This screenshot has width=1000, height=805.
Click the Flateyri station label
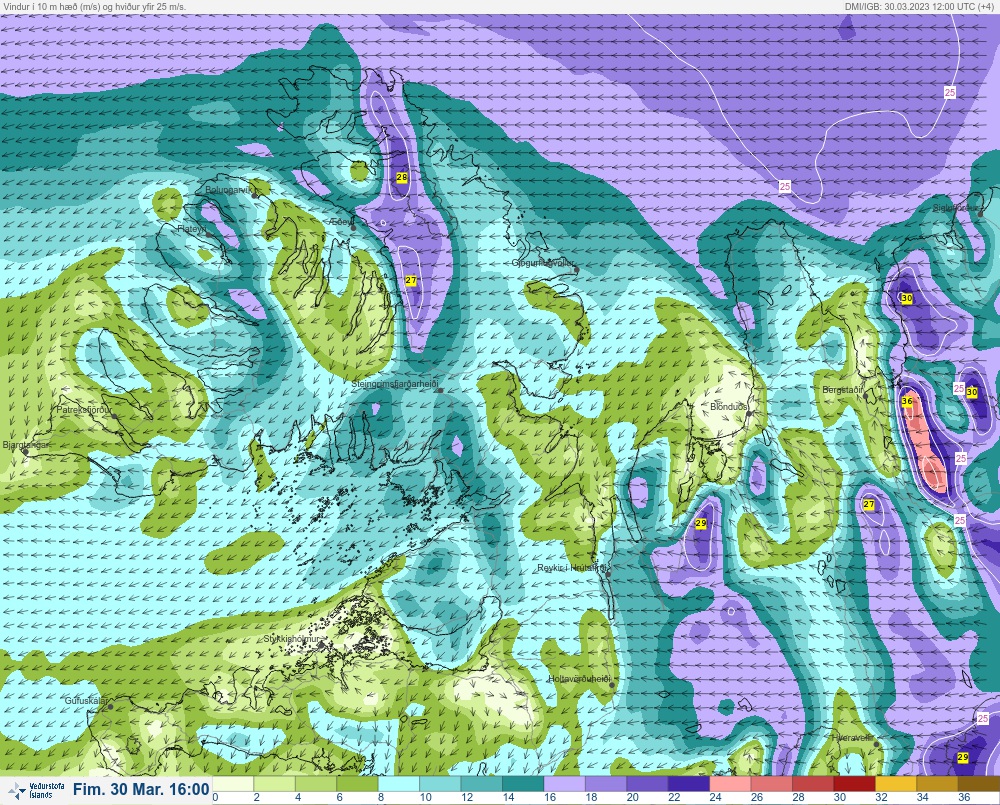coord(191,228)
